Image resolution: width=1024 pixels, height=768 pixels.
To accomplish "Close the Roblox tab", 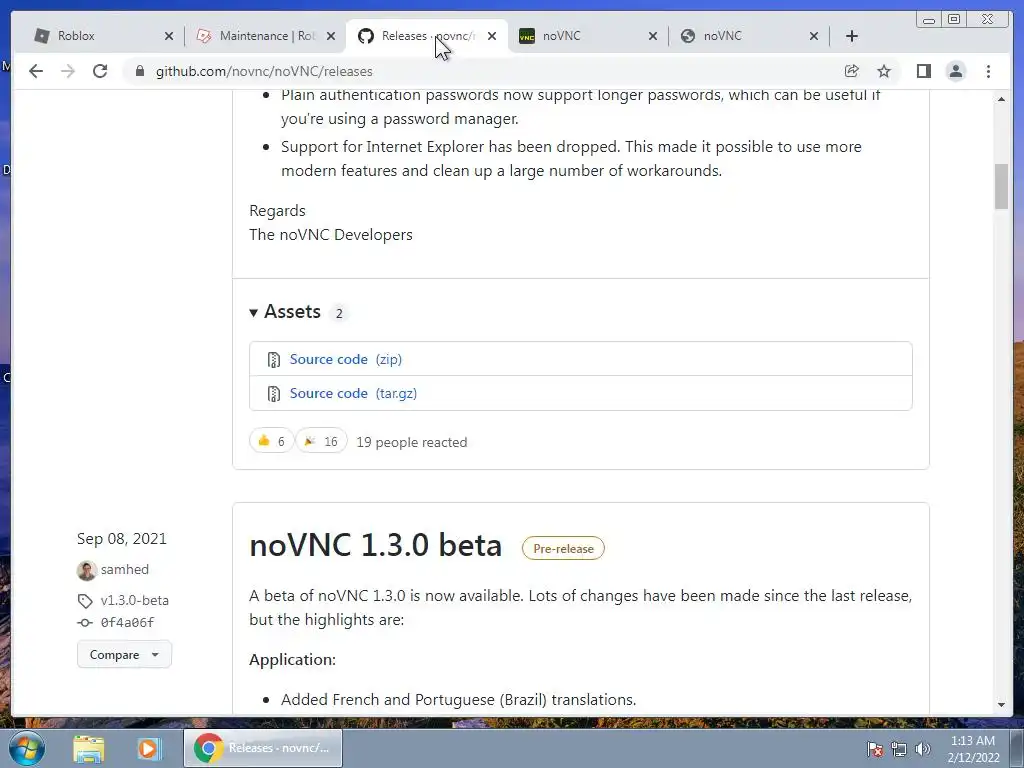I will click(169, 36).
